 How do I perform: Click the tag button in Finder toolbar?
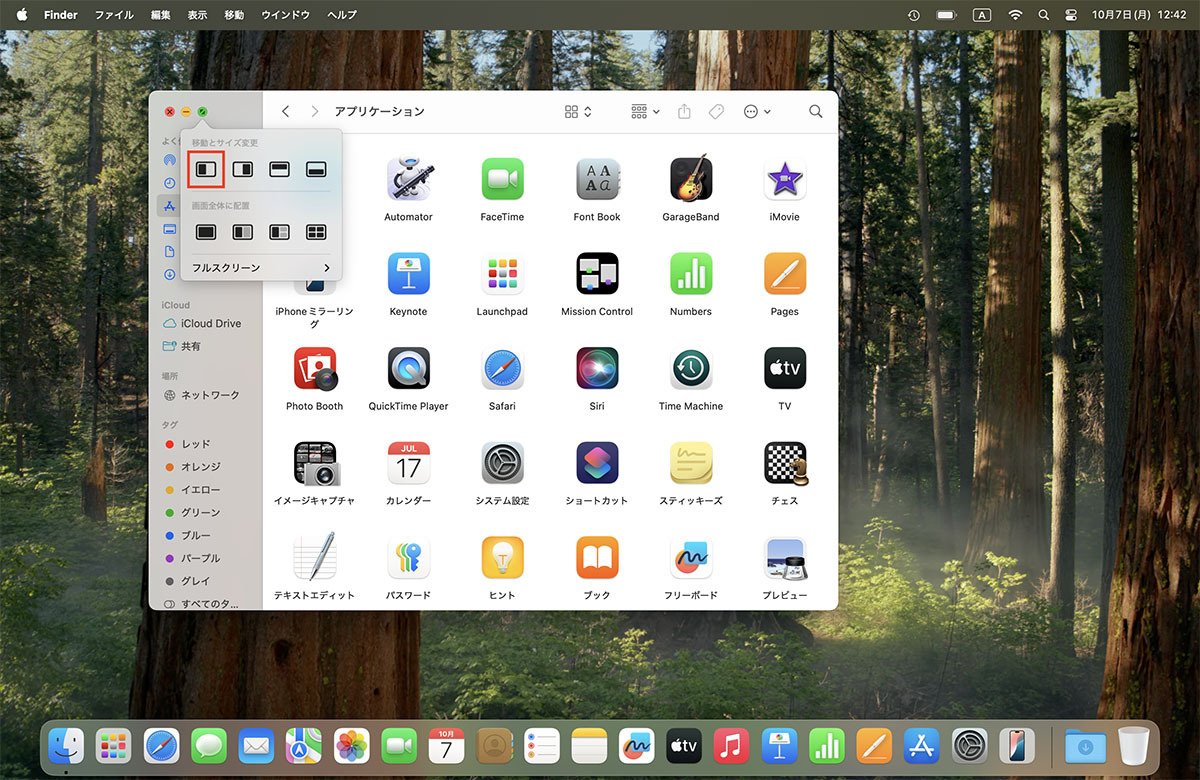click(716, 112)
